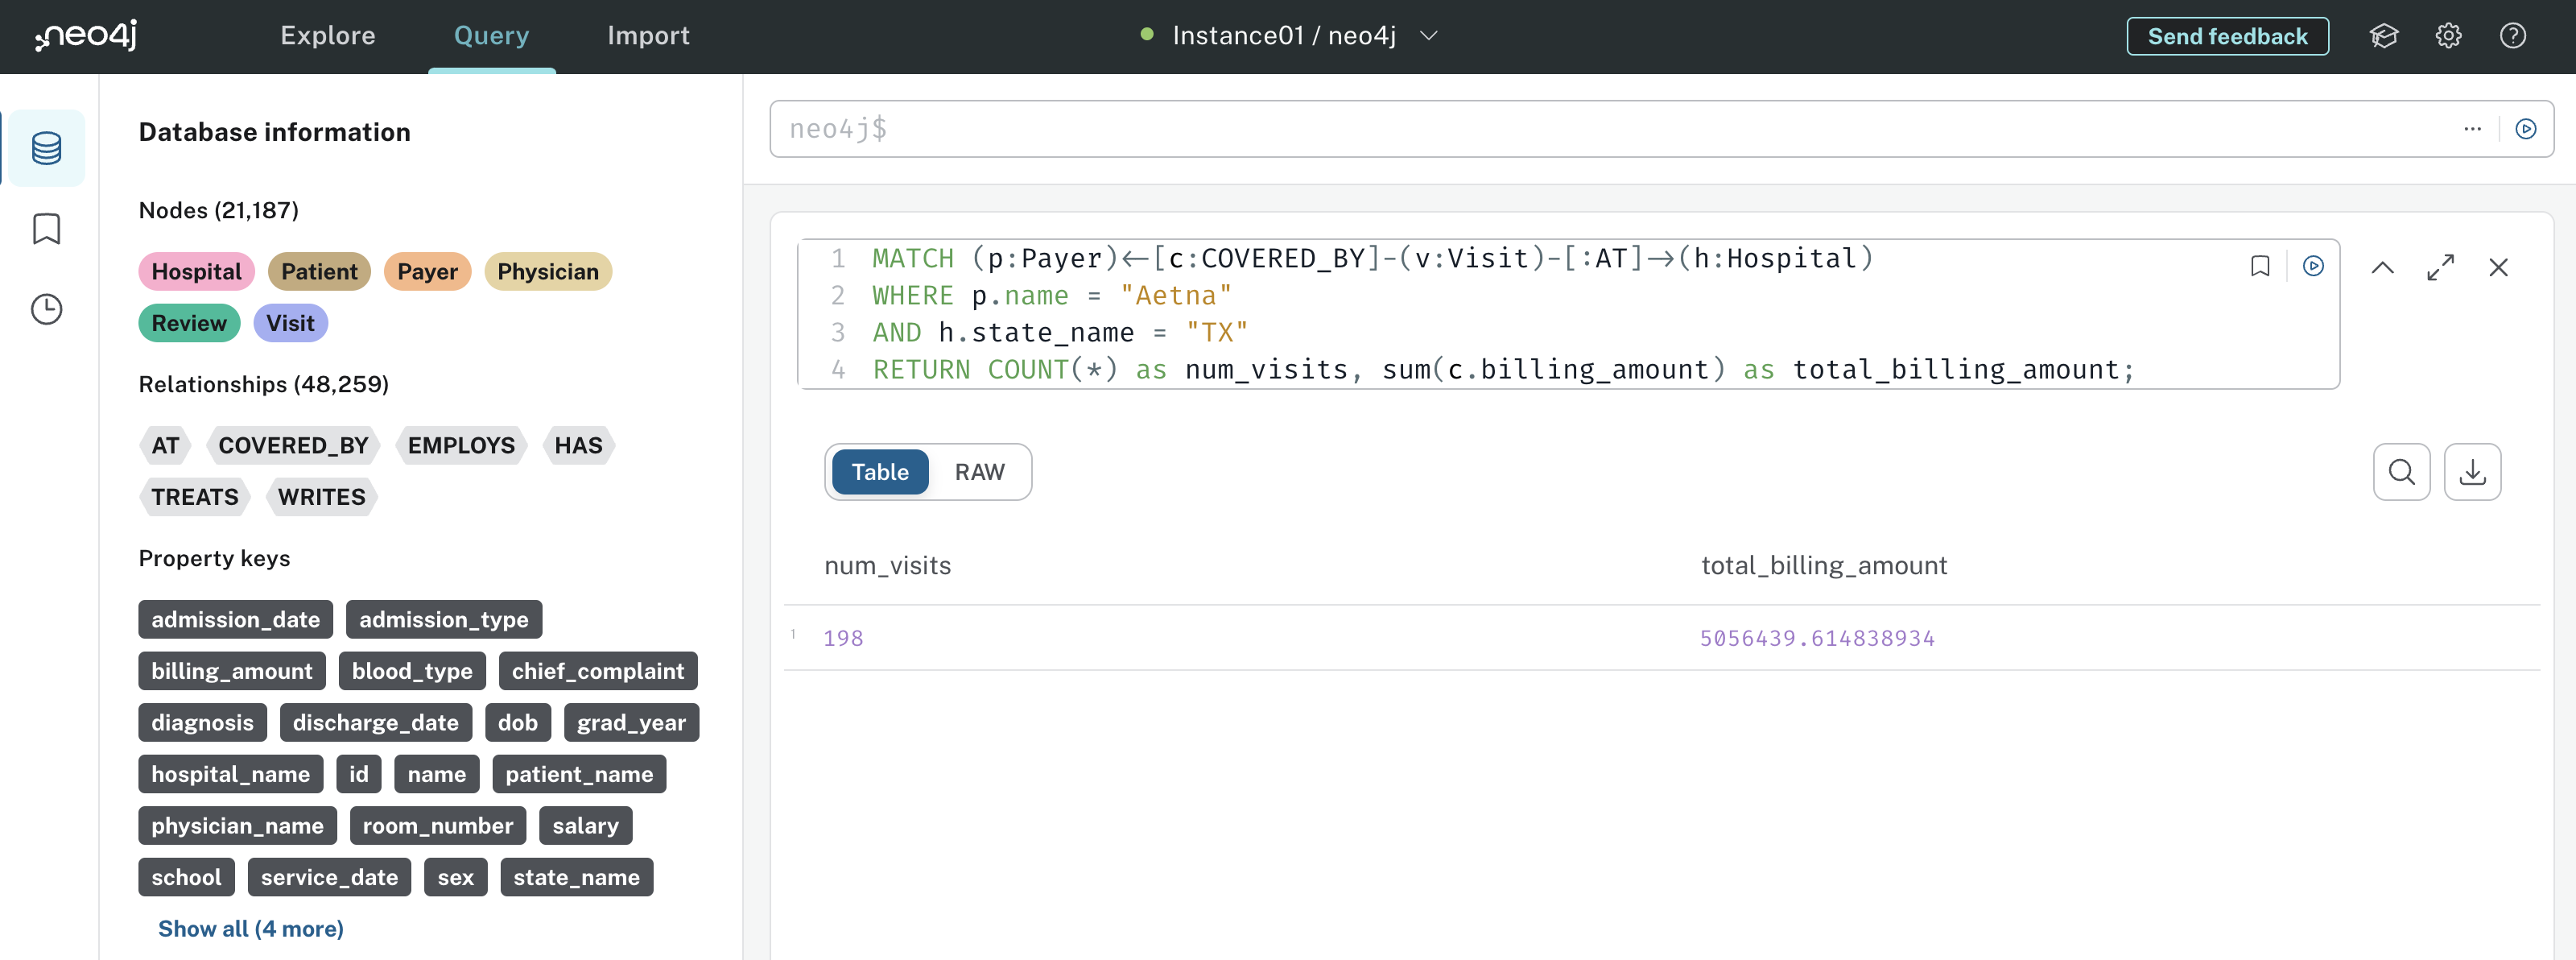The image size is (2576, 960).
Task: Download the query results
Action: [x=2473, y=472]
